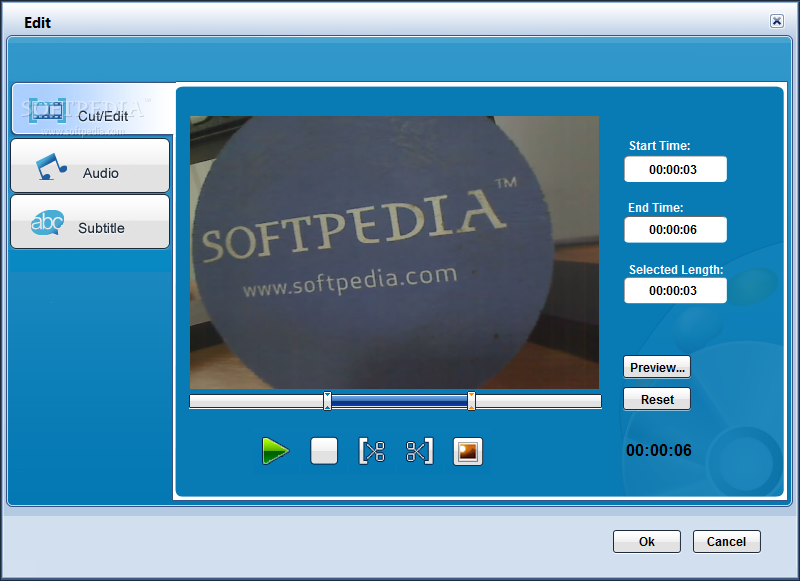Screen dimensions: 800x581
Task: Open the Cut/Edit tab
Action: click(92, 109)
